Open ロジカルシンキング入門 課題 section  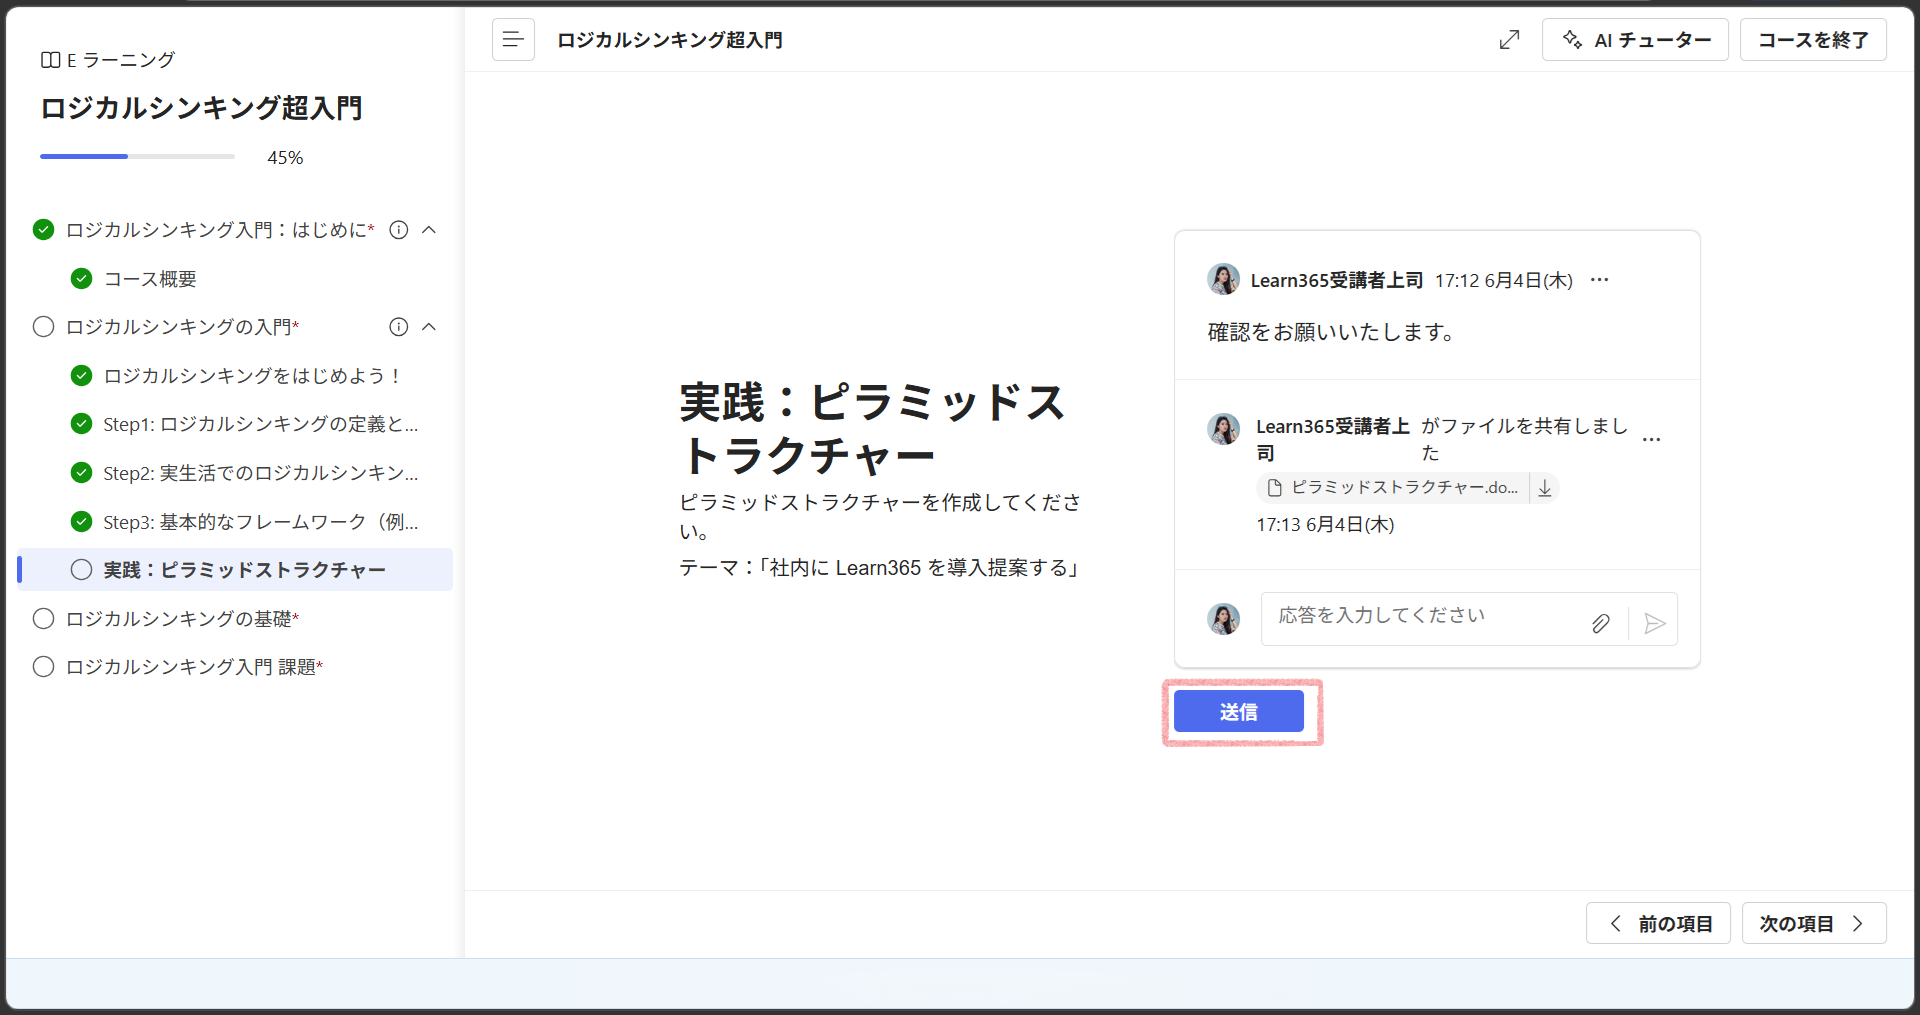(194, 667)
